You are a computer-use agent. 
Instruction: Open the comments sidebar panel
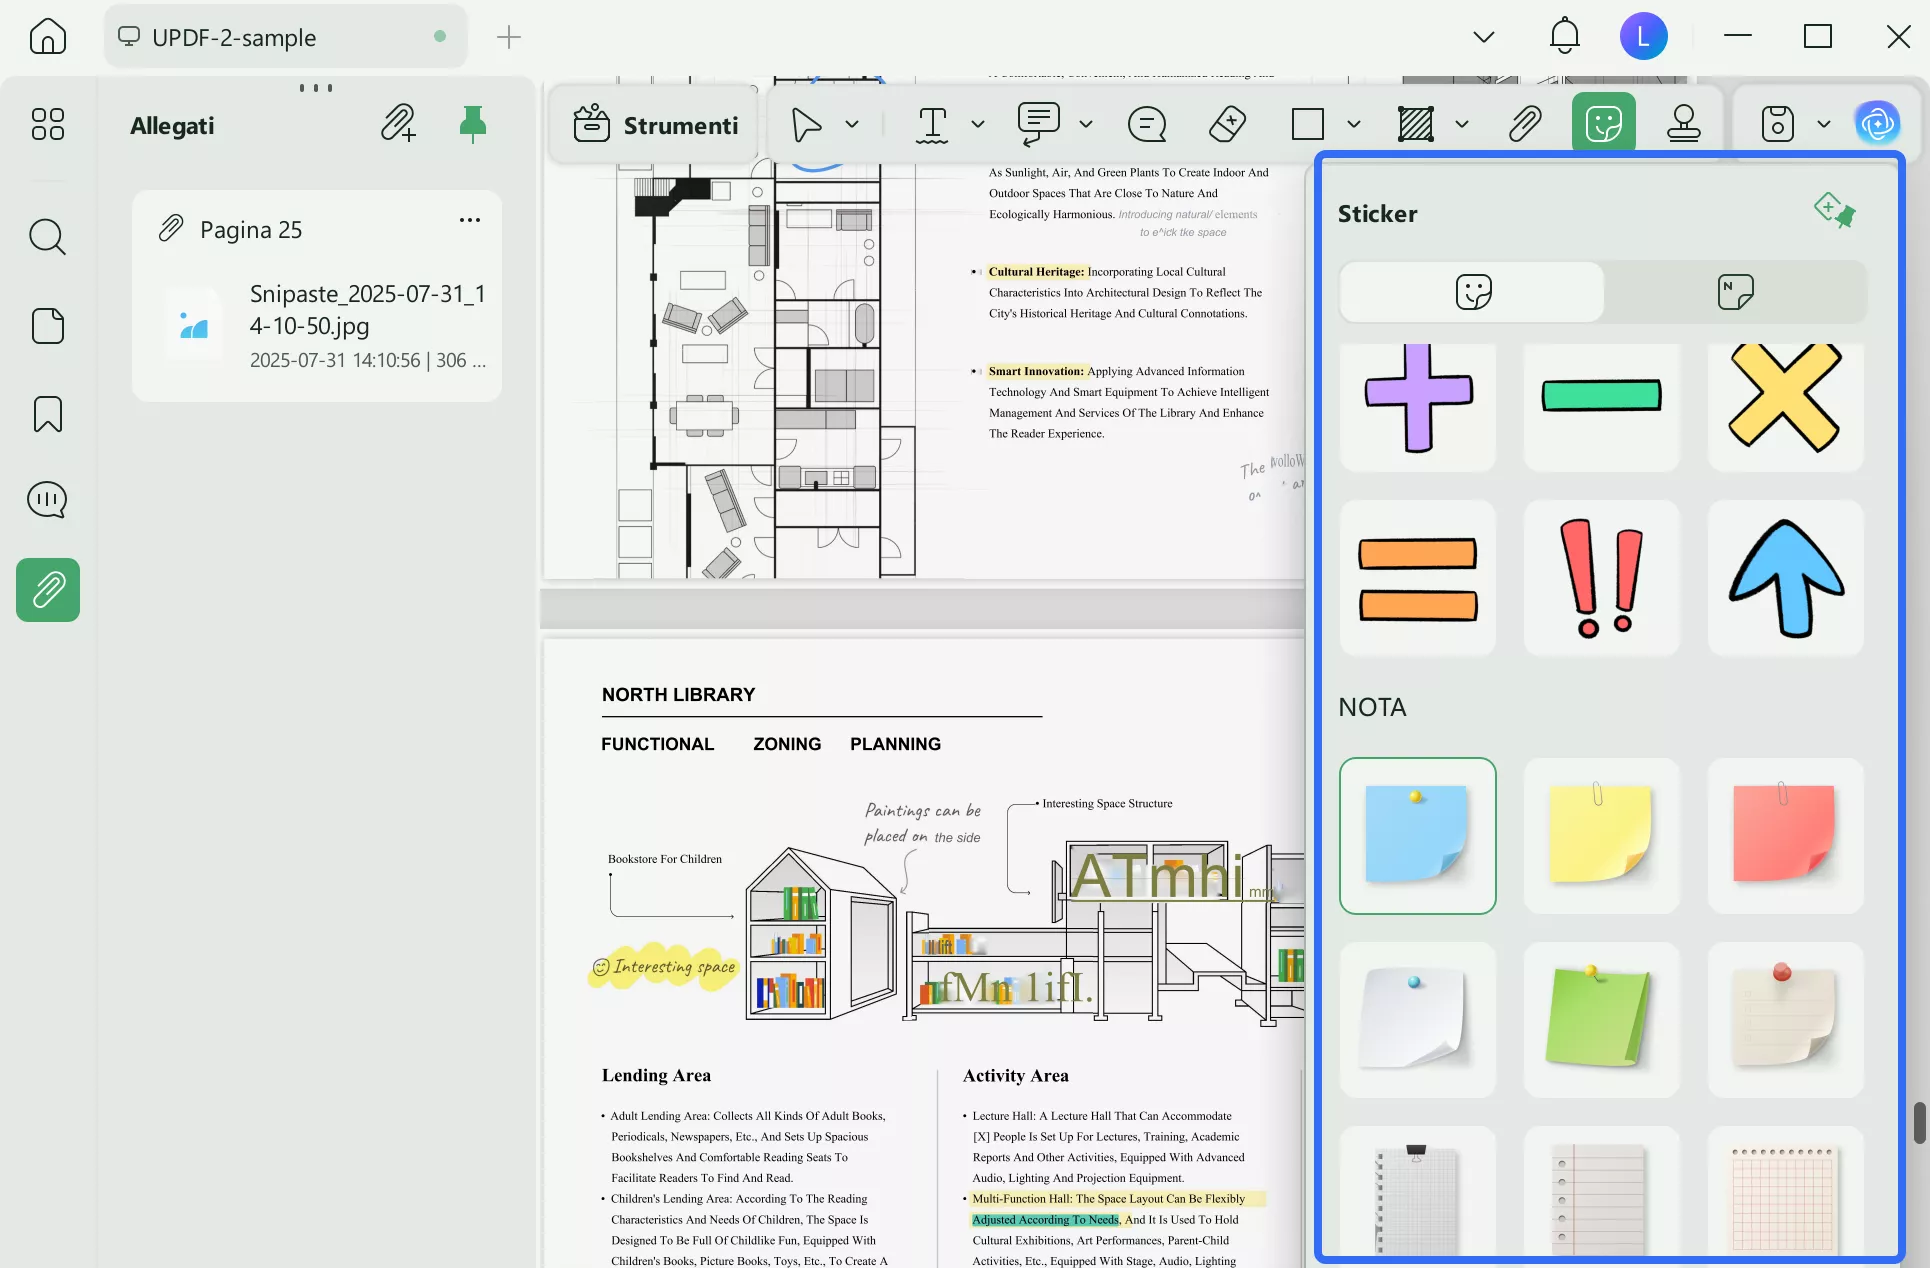47,500
